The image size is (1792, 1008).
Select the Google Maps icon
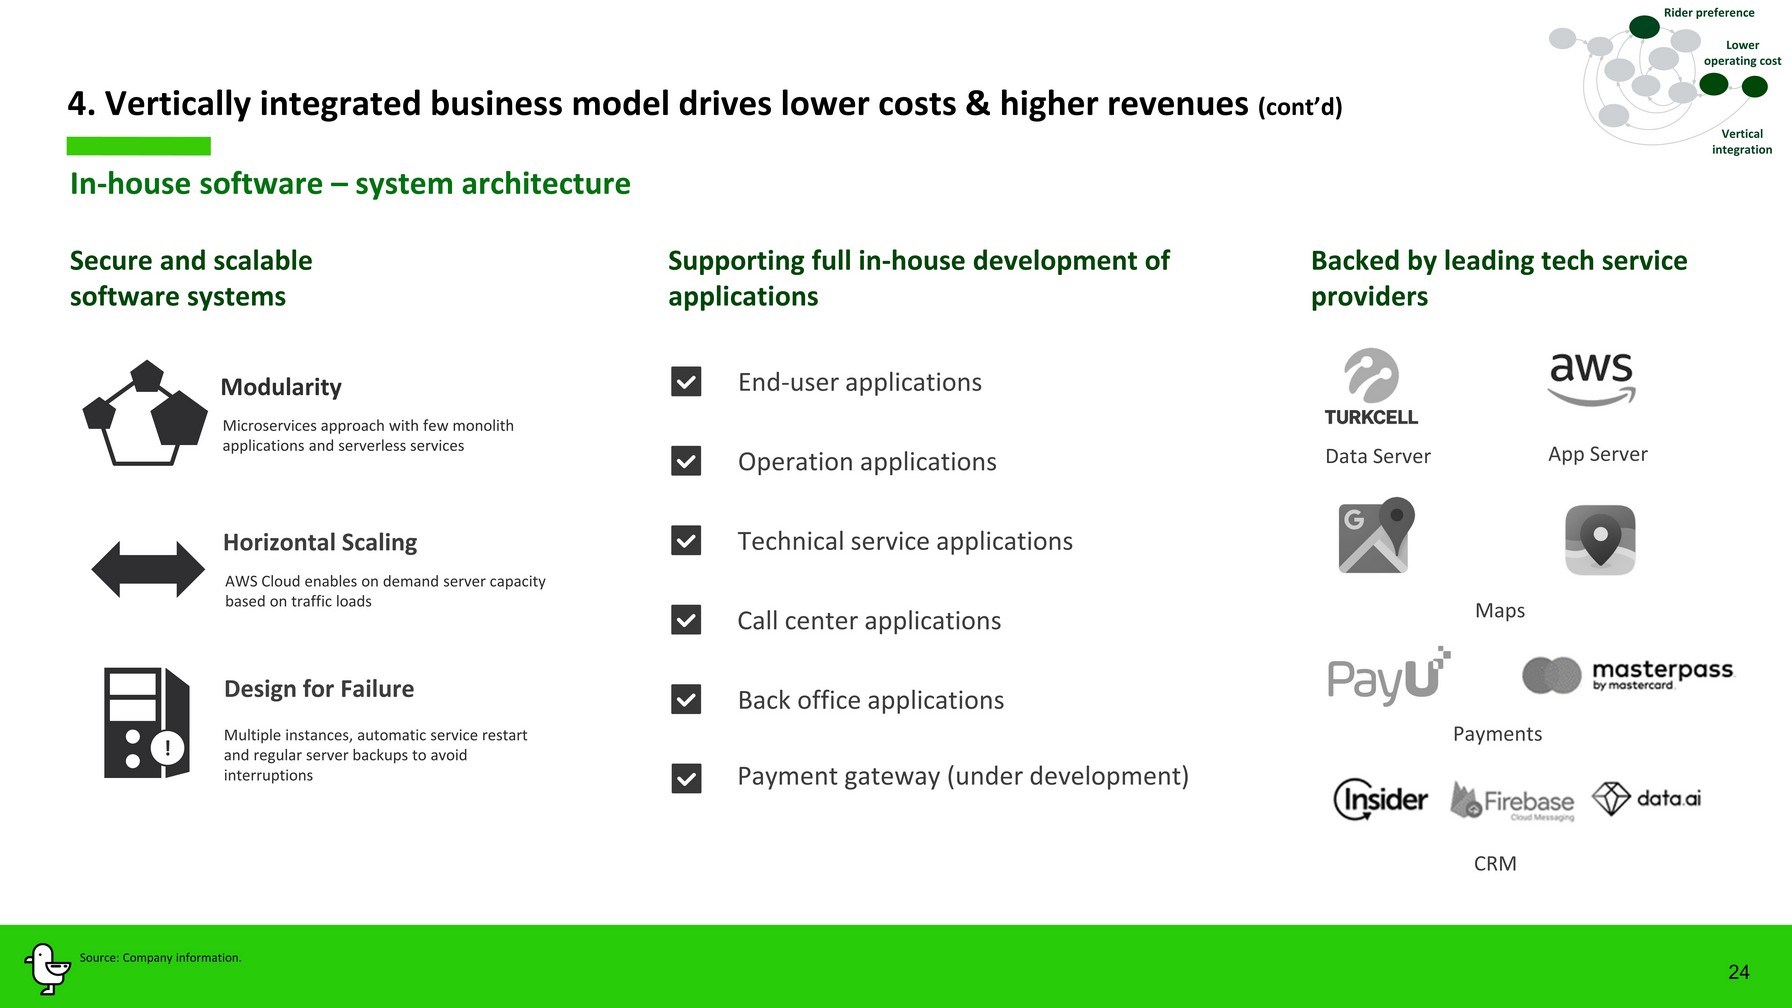[1375, 536]
